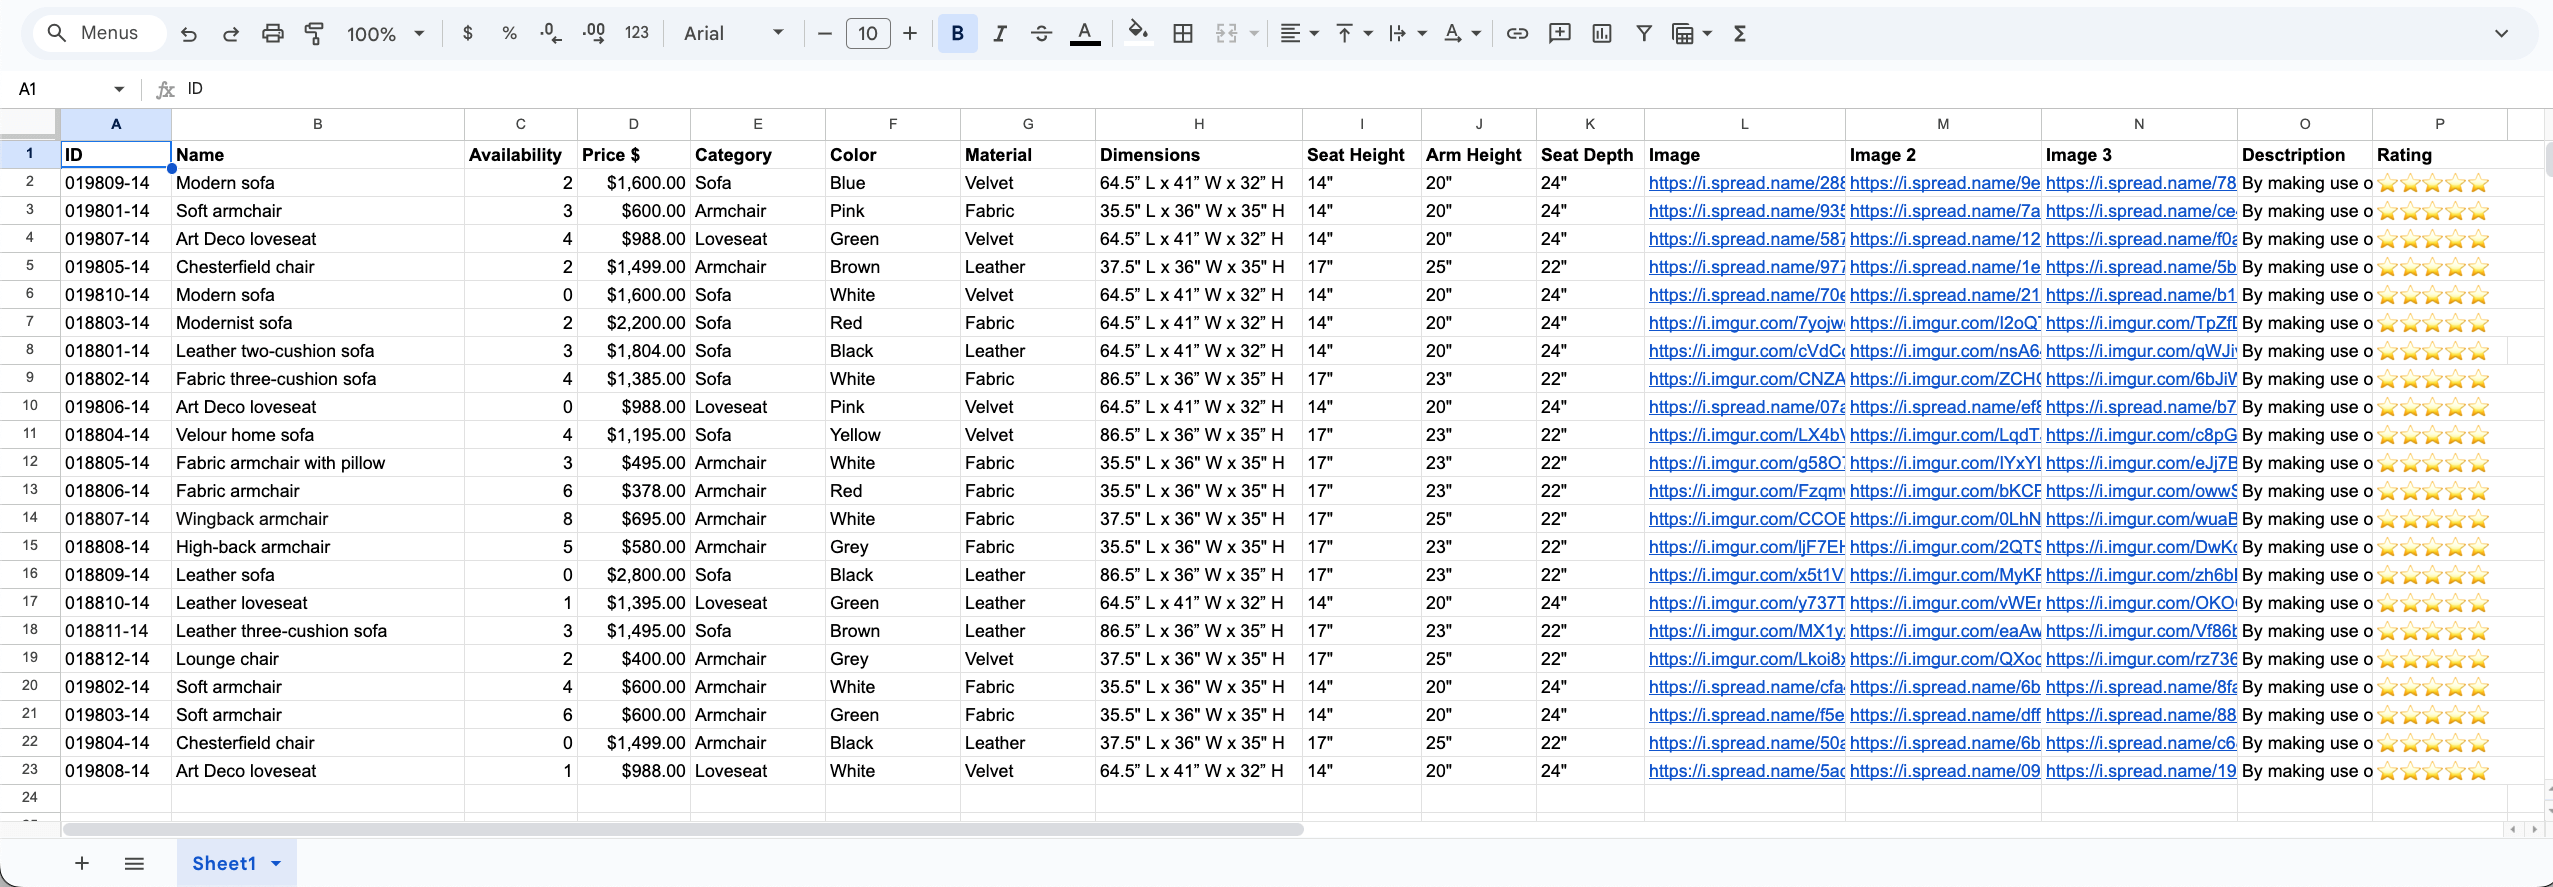
Task: Select row 12 header
Action: [30, 462]
